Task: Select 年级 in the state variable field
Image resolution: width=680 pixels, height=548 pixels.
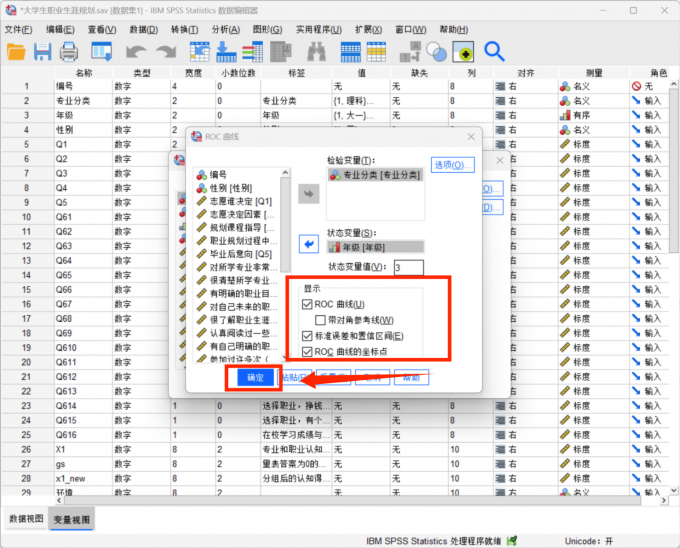Action: coord(376,247)
